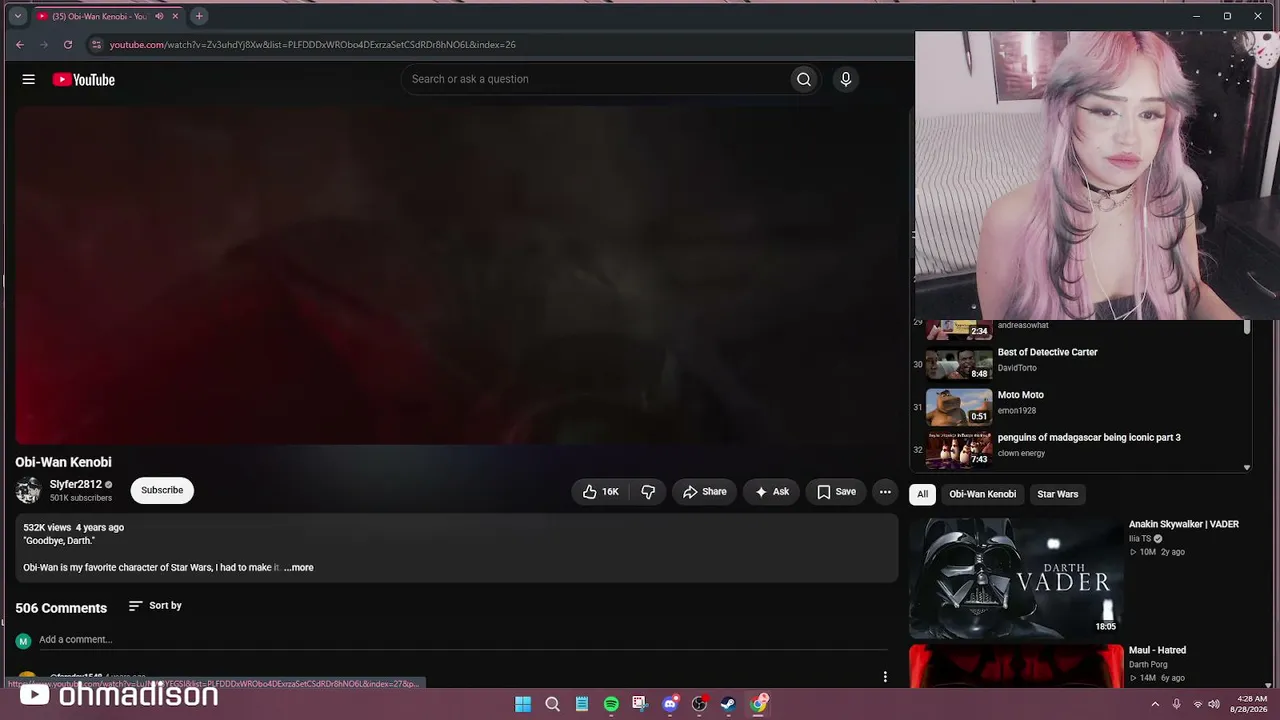Open Discord from the taskbar
Image resolution: width=1280 pixels, height=720 pixels.
pyautogui.click(x=670, y=704)
